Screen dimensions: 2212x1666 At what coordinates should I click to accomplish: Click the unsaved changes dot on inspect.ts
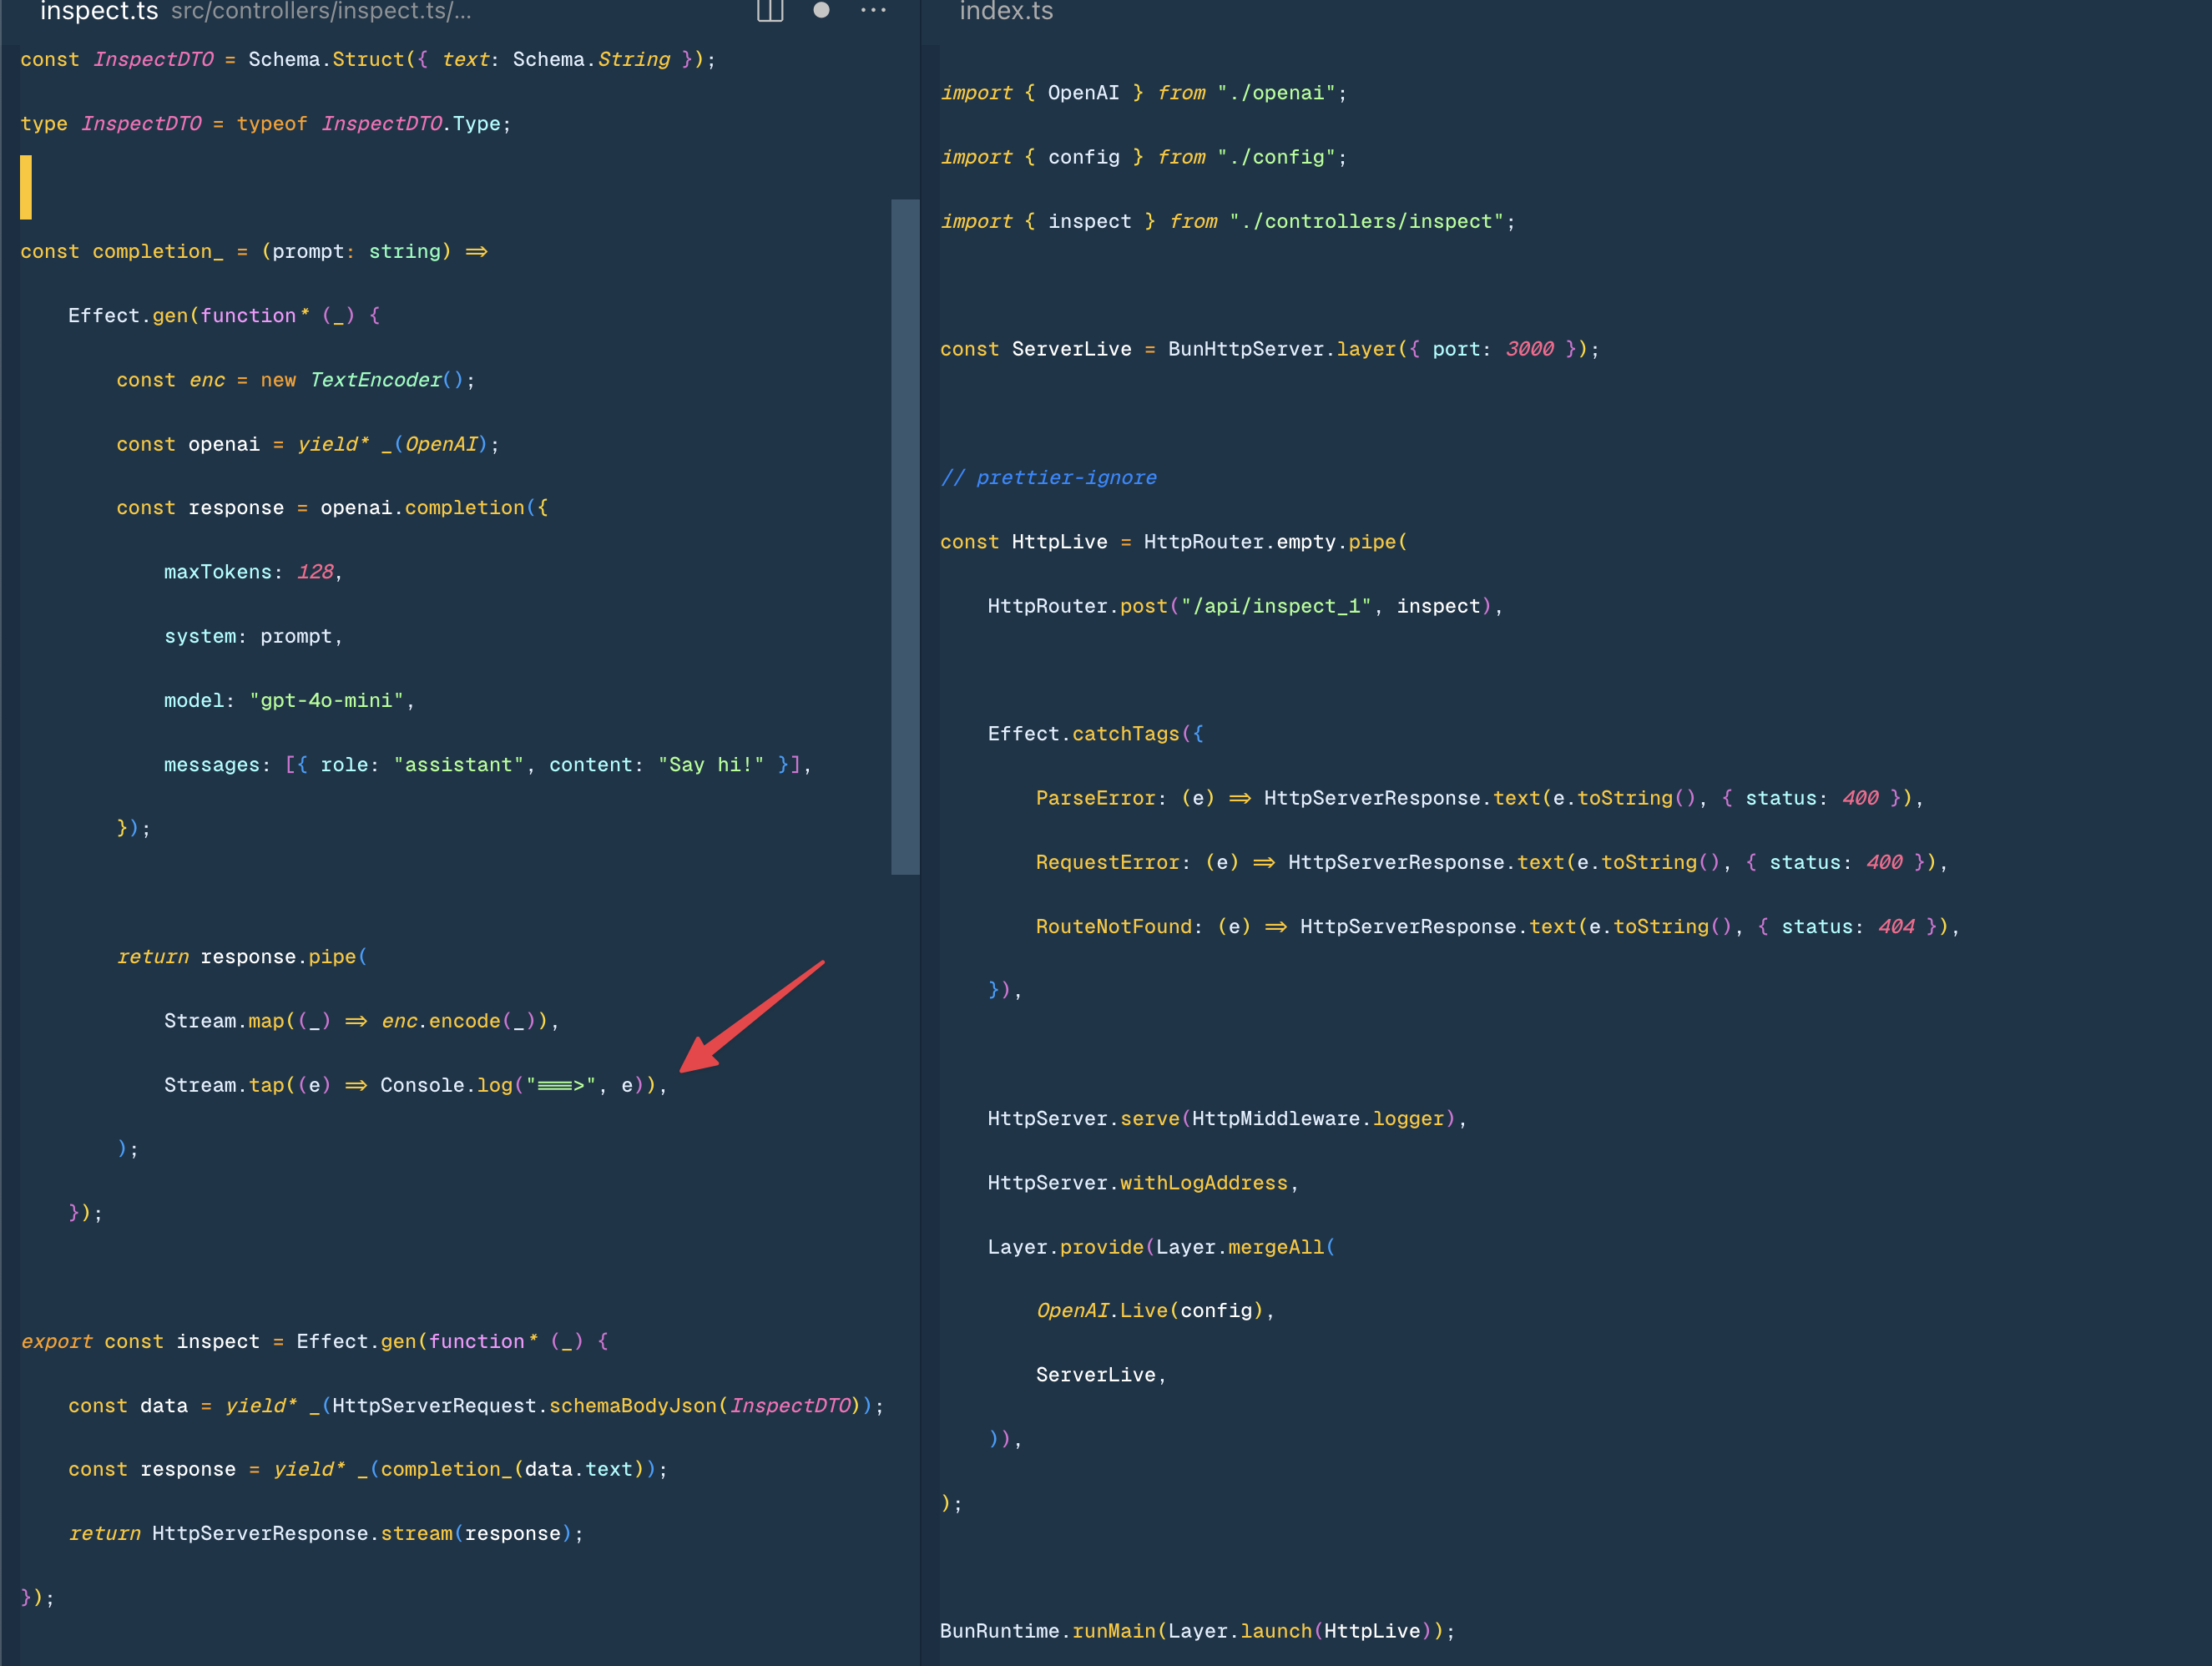coord(821,10)
